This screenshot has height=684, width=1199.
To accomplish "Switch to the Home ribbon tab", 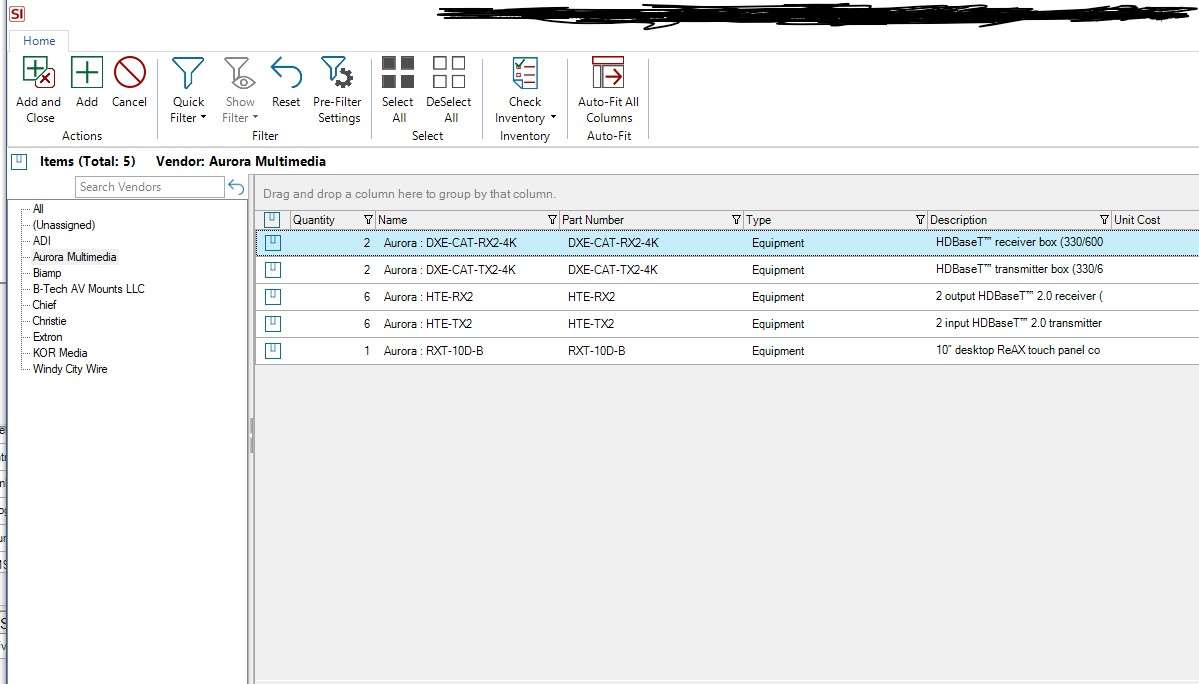I will tap(39, 41).
